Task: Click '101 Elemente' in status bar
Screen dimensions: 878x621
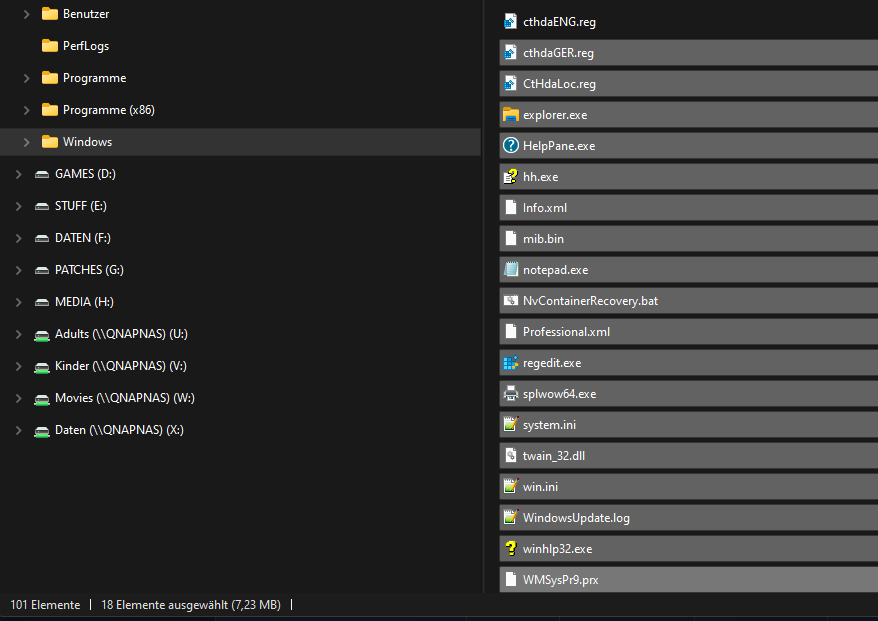Action: tap(45, 605)
